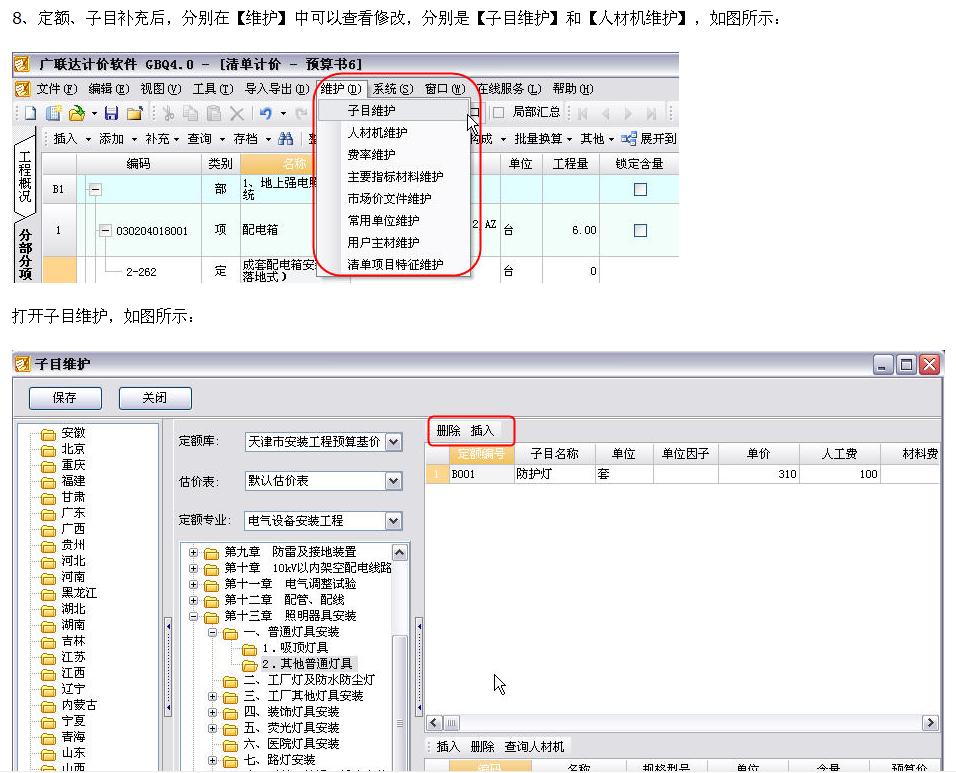Viewport: 956px width, 773px height.
Task: Switch to 工程概况 side tab
Action: click(25, 176)
